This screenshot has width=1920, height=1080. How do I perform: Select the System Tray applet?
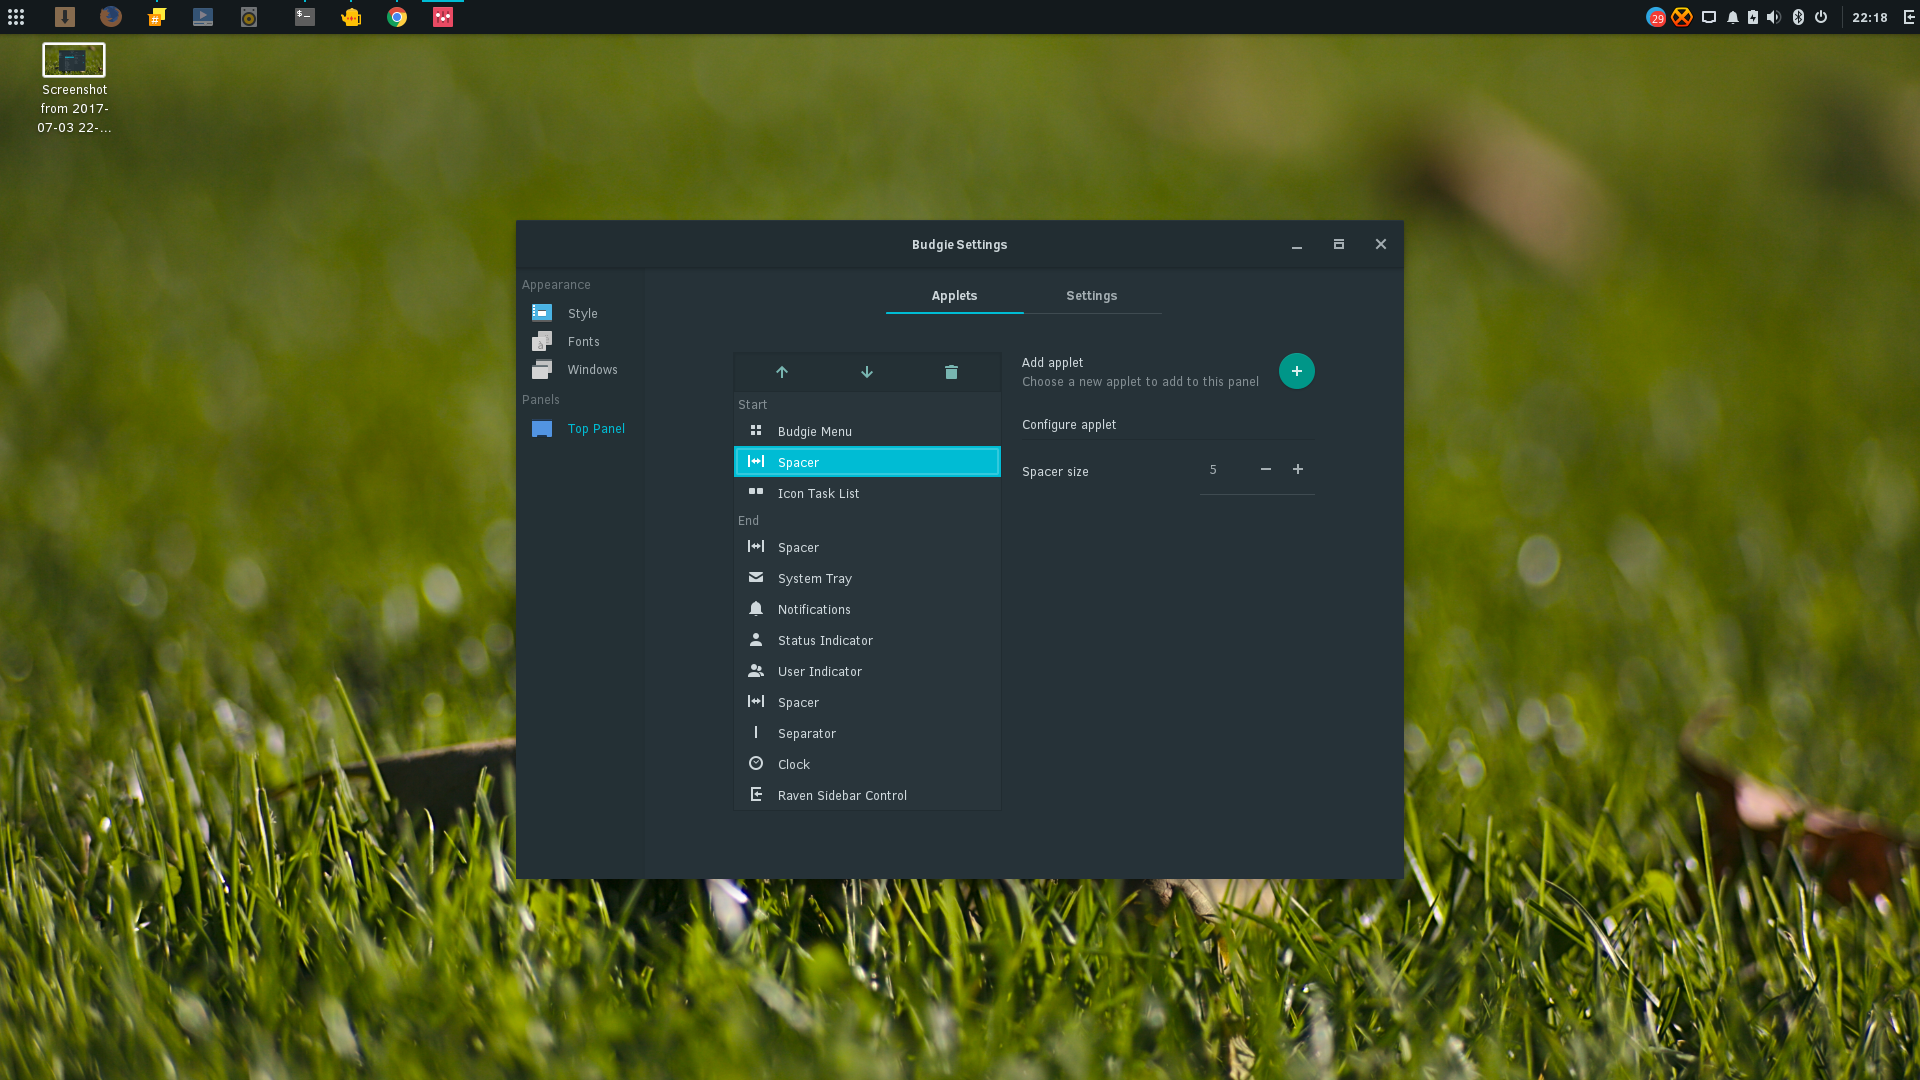pos(867,578)
